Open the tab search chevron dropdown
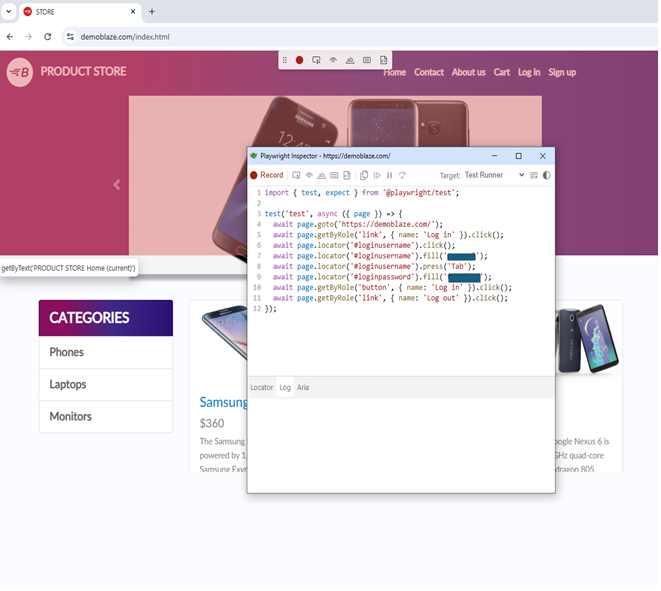The height and width of the screenshot is (591, 661). (8, 11)
